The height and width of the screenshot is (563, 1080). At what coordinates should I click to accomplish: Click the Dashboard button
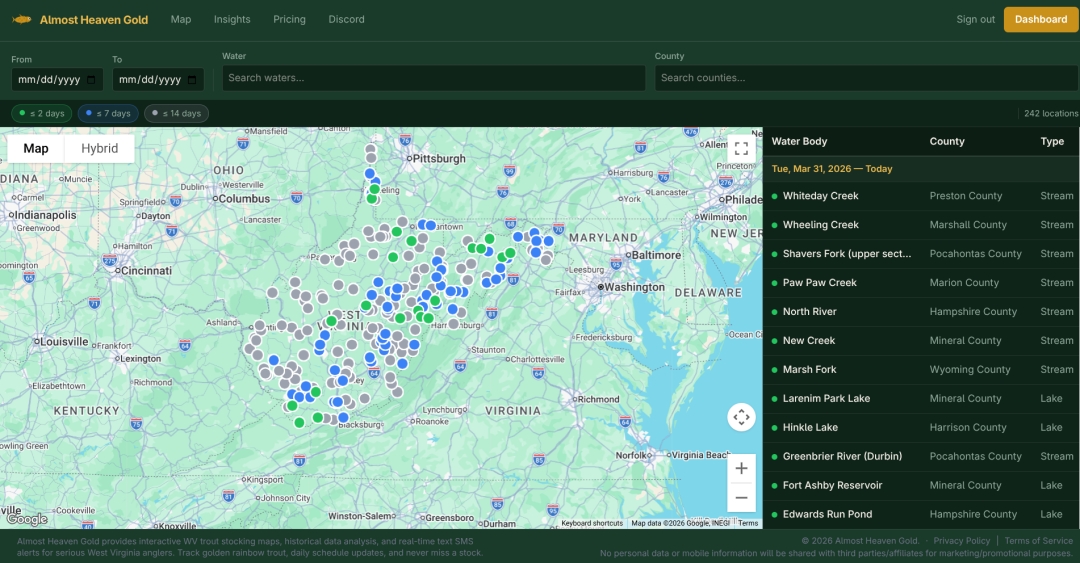click(1040, 19)
